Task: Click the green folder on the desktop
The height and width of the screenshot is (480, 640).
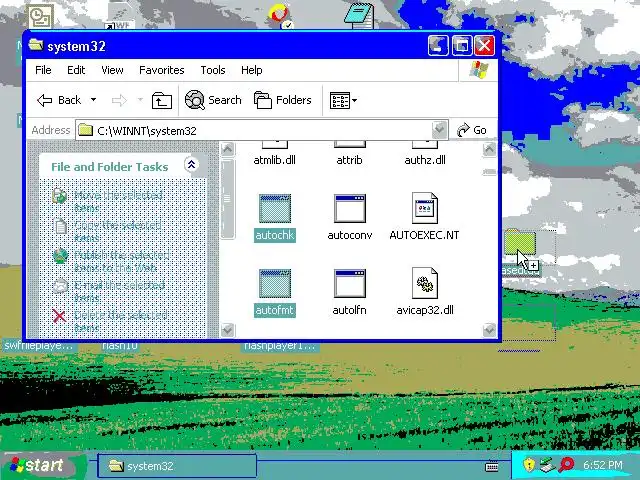Action: pyautogui.click(x=520, y=243)
